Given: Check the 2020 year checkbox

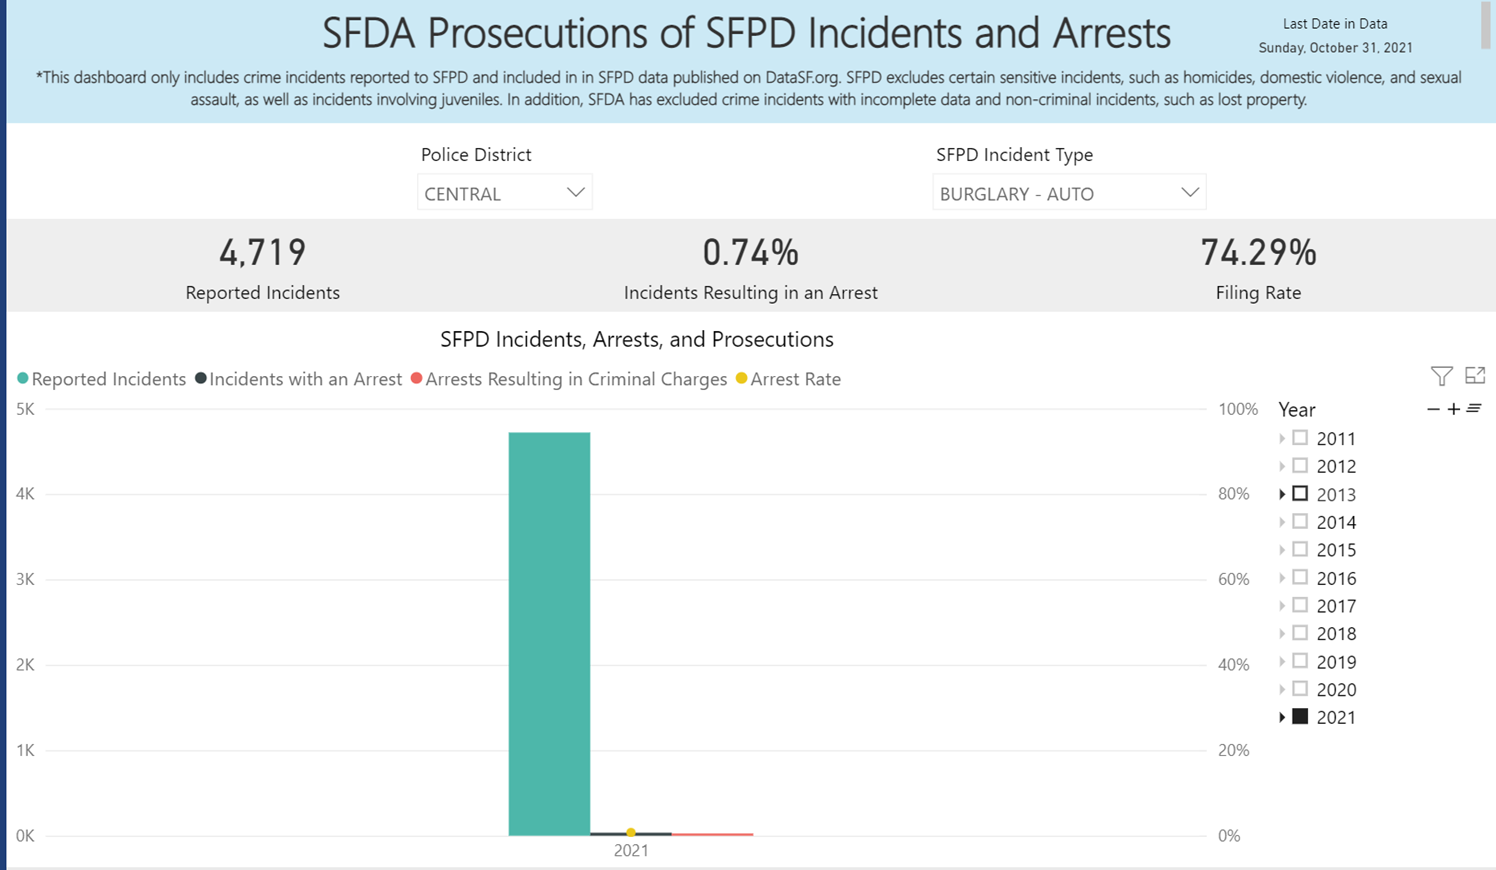Looking at the screenshot, I should click(x=1300, y=689).
